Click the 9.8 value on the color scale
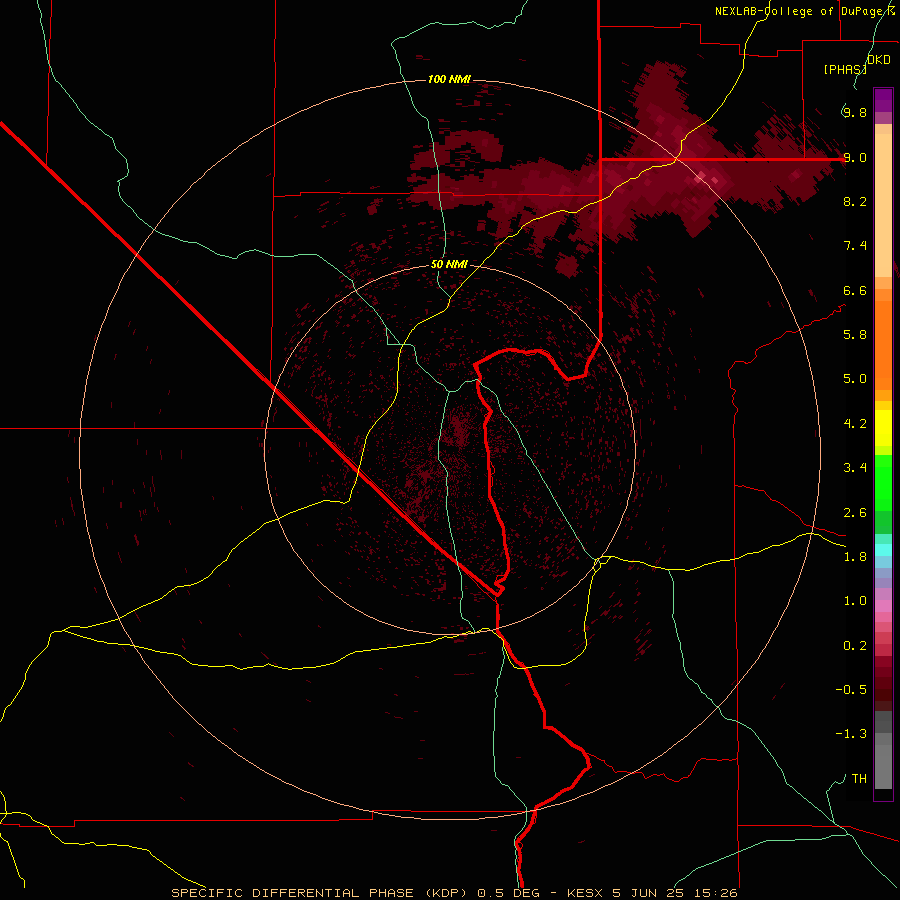Image resolution: width=900 pixels, height=900 pixels. click(x=855, y=112)
